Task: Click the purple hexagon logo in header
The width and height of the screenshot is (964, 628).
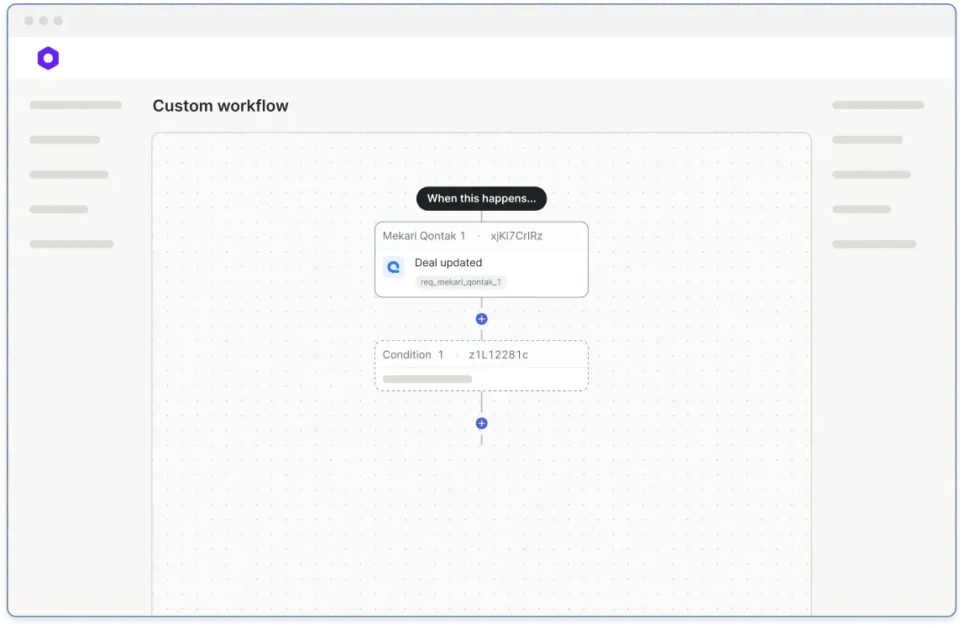Action: (48, 59)
